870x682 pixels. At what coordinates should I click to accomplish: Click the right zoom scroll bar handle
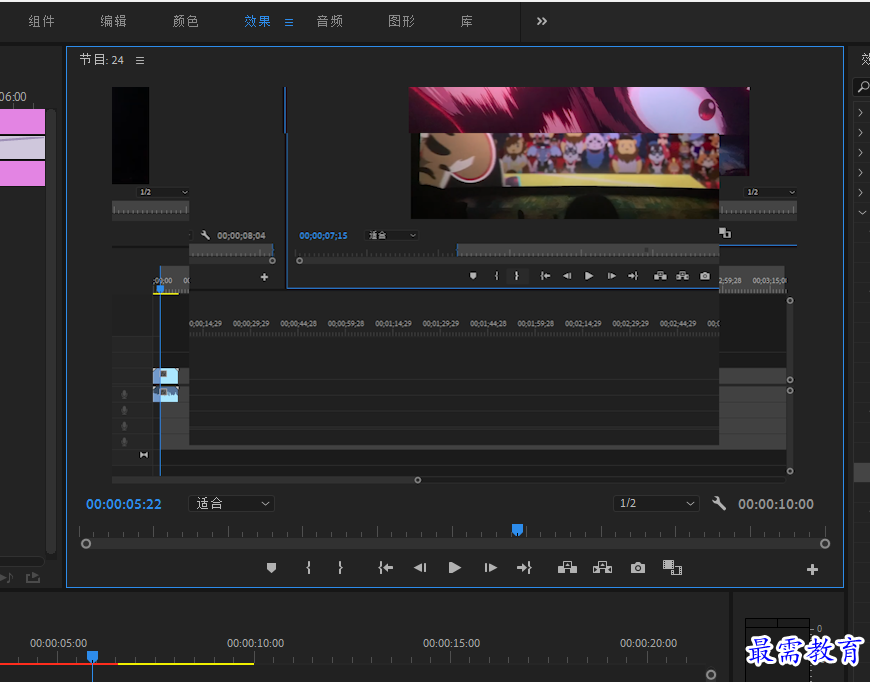825,544
